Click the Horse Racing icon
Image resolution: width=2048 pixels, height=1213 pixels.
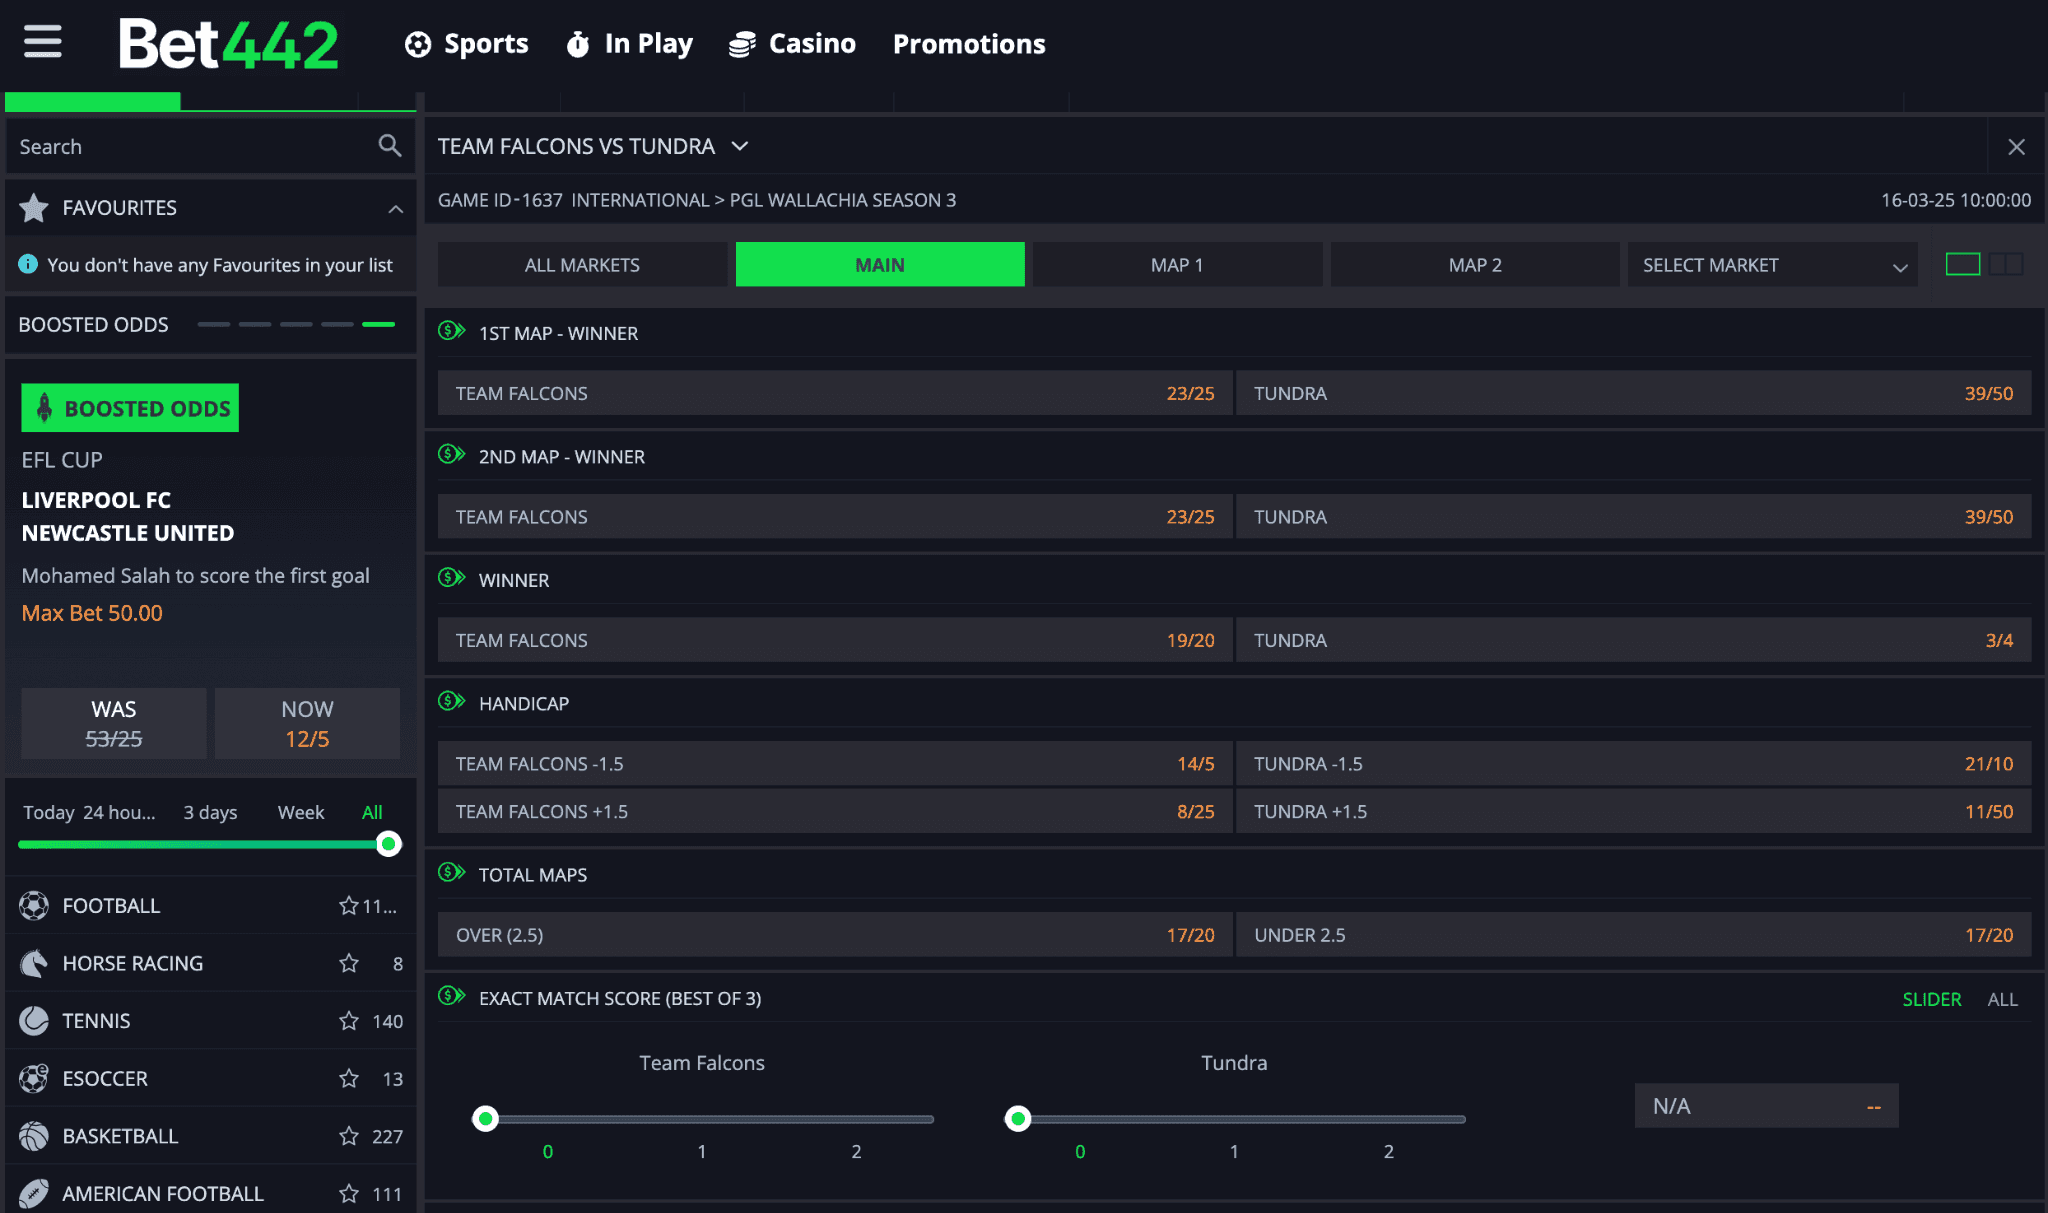[x=34, y=963]
